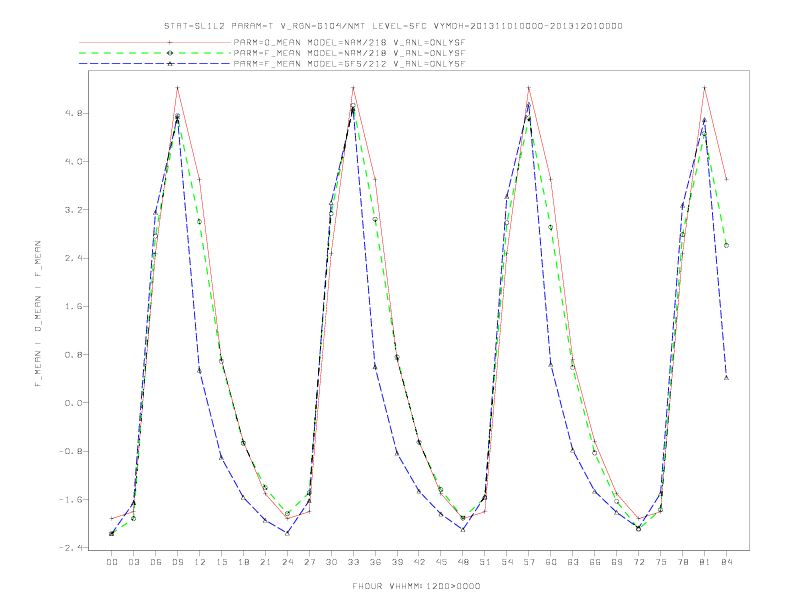
Task: Click the 15 forecast hour tick label
Action: pos(221,562)
